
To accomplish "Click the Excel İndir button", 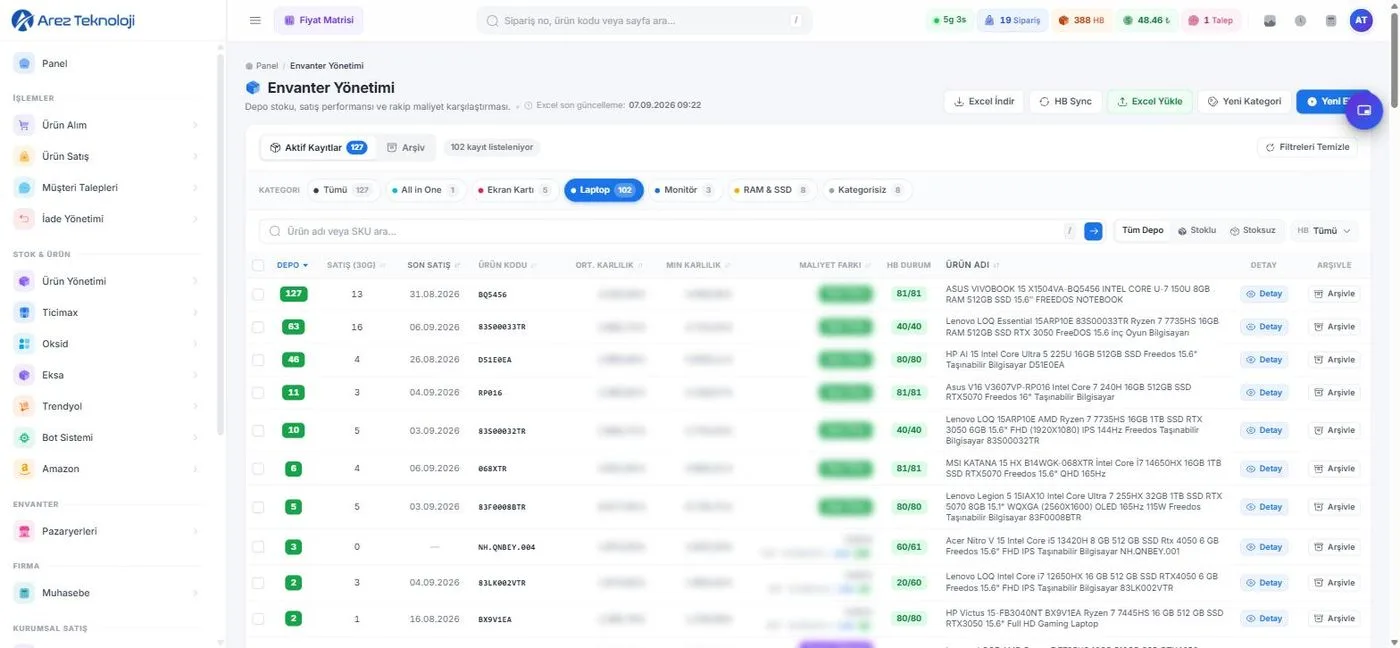I will (x=983, y=101).
